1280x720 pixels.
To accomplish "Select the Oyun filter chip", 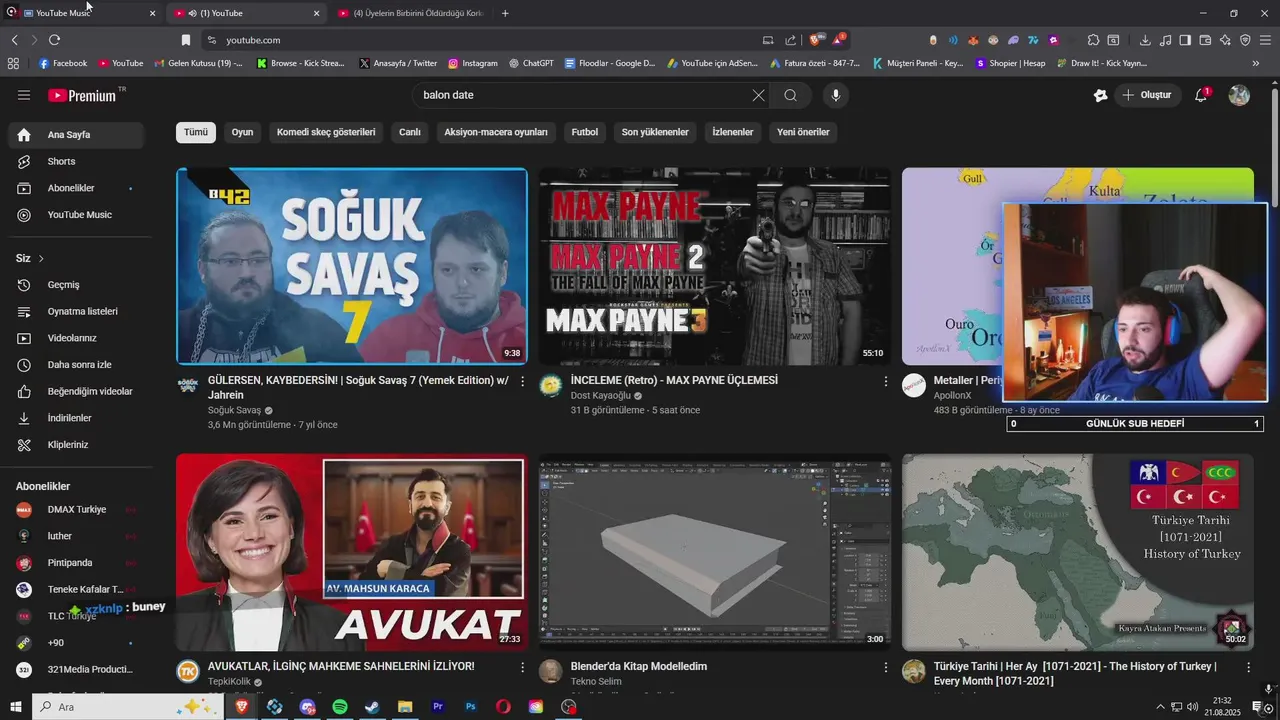I will pos(242,132).
